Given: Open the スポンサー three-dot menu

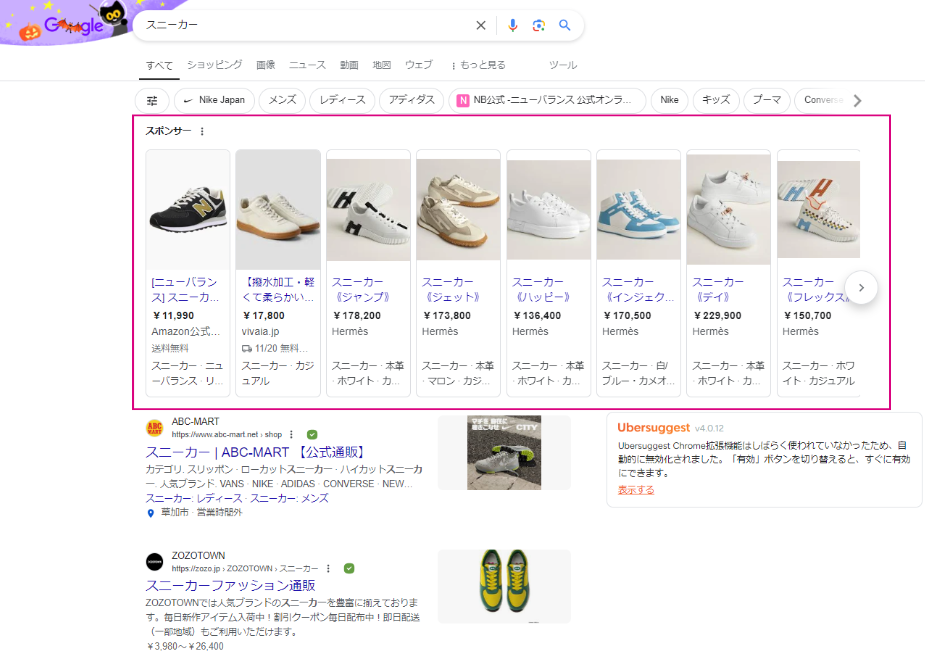Looking at the screenshot, I should (202, 132).
